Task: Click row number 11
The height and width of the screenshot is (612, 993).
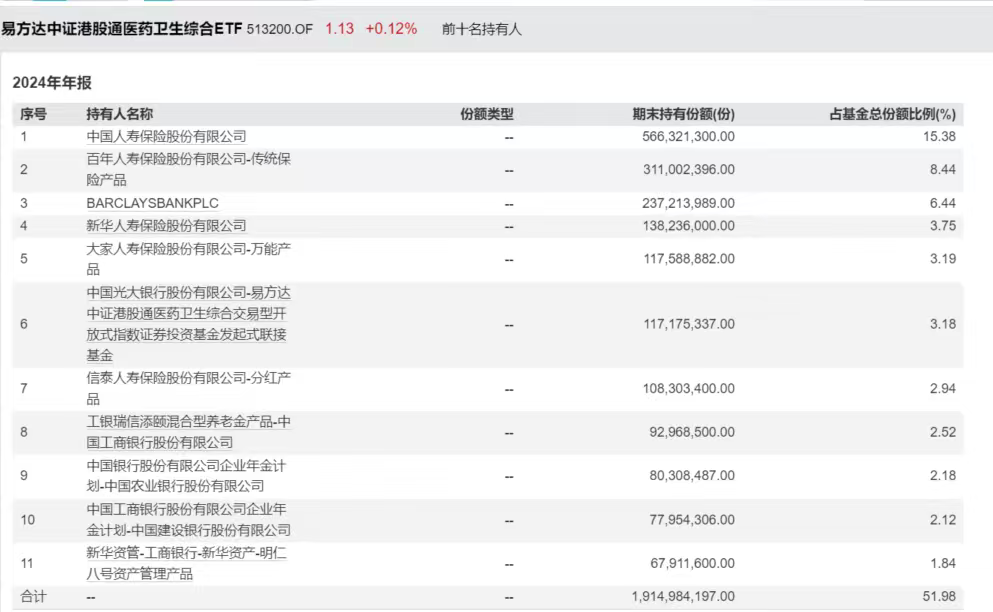Action: point(27,563)
